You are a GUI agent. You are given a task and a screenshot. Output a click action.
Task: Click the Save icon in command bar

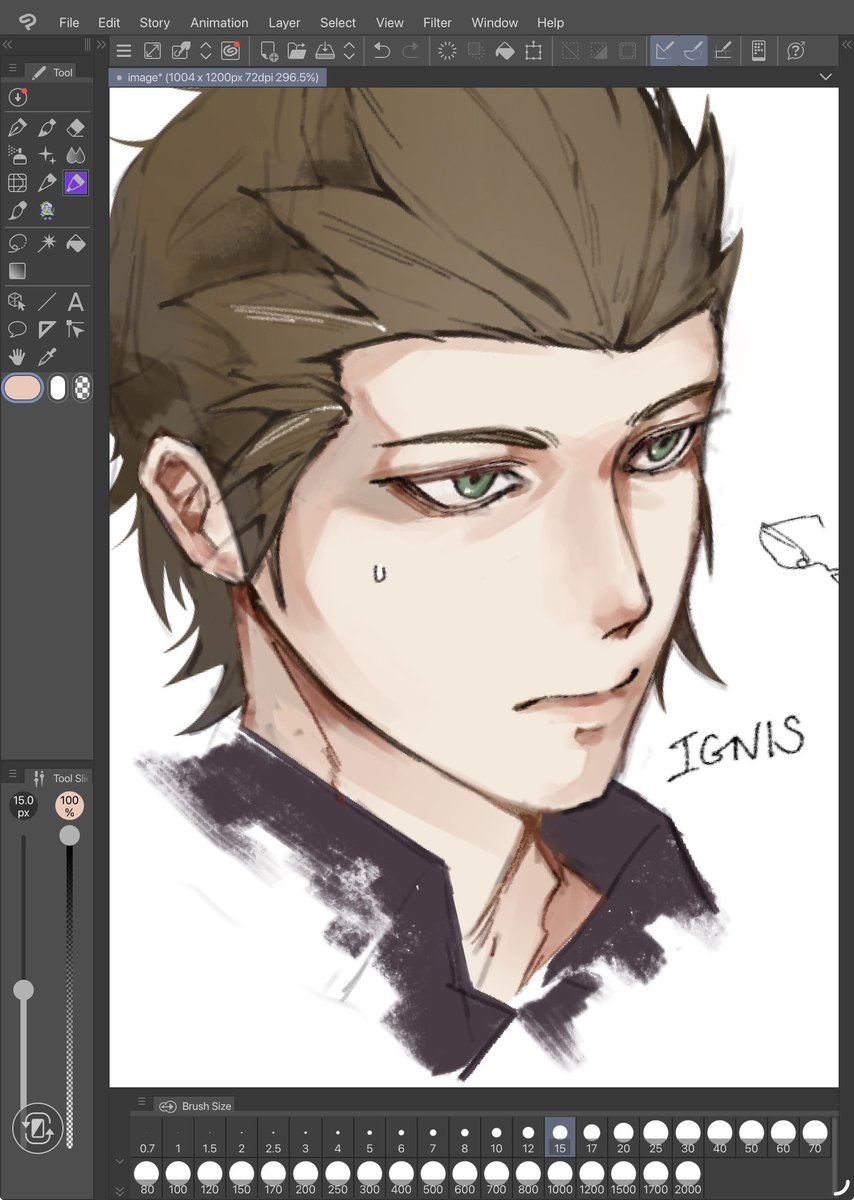pos(325,51)
